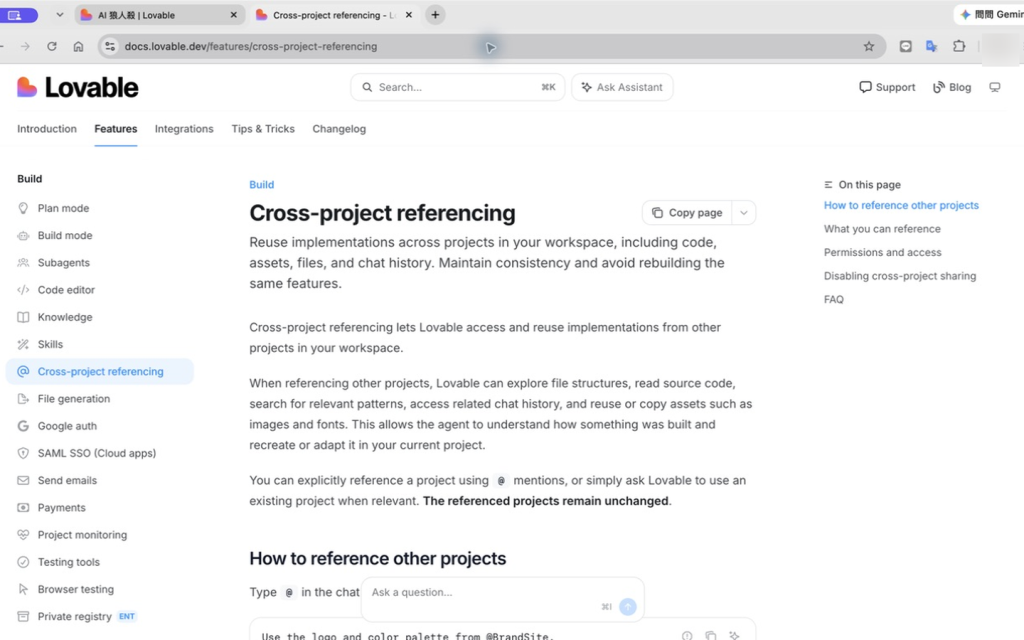The height and width of the screenshot is (640, 1024).
Task: Click the ENT badge beside Private registry
Action: click(x=127, y=616)
